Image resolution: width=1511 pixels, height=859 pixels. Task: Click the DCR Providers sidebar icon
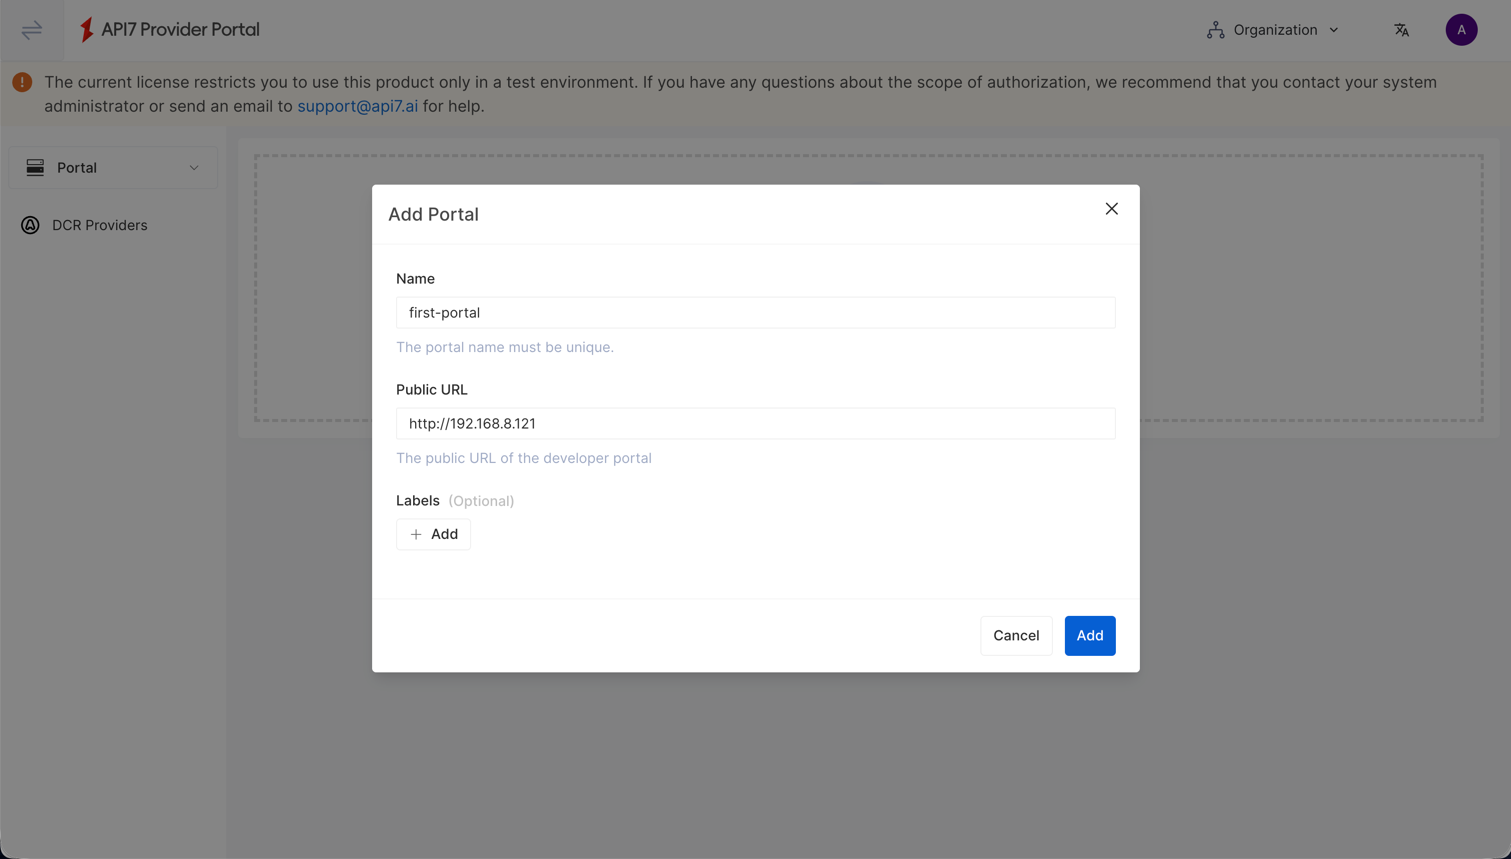coord(31,226)
